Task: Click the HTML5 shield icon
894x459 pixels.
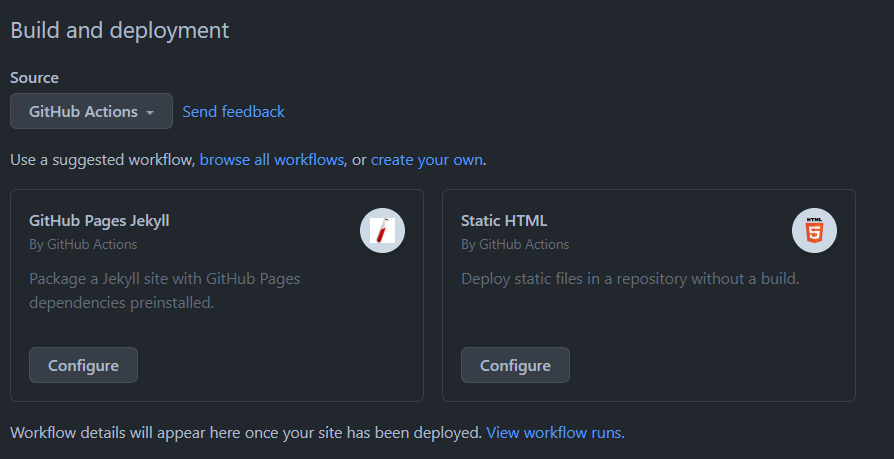Action: [x=814, y=230]
